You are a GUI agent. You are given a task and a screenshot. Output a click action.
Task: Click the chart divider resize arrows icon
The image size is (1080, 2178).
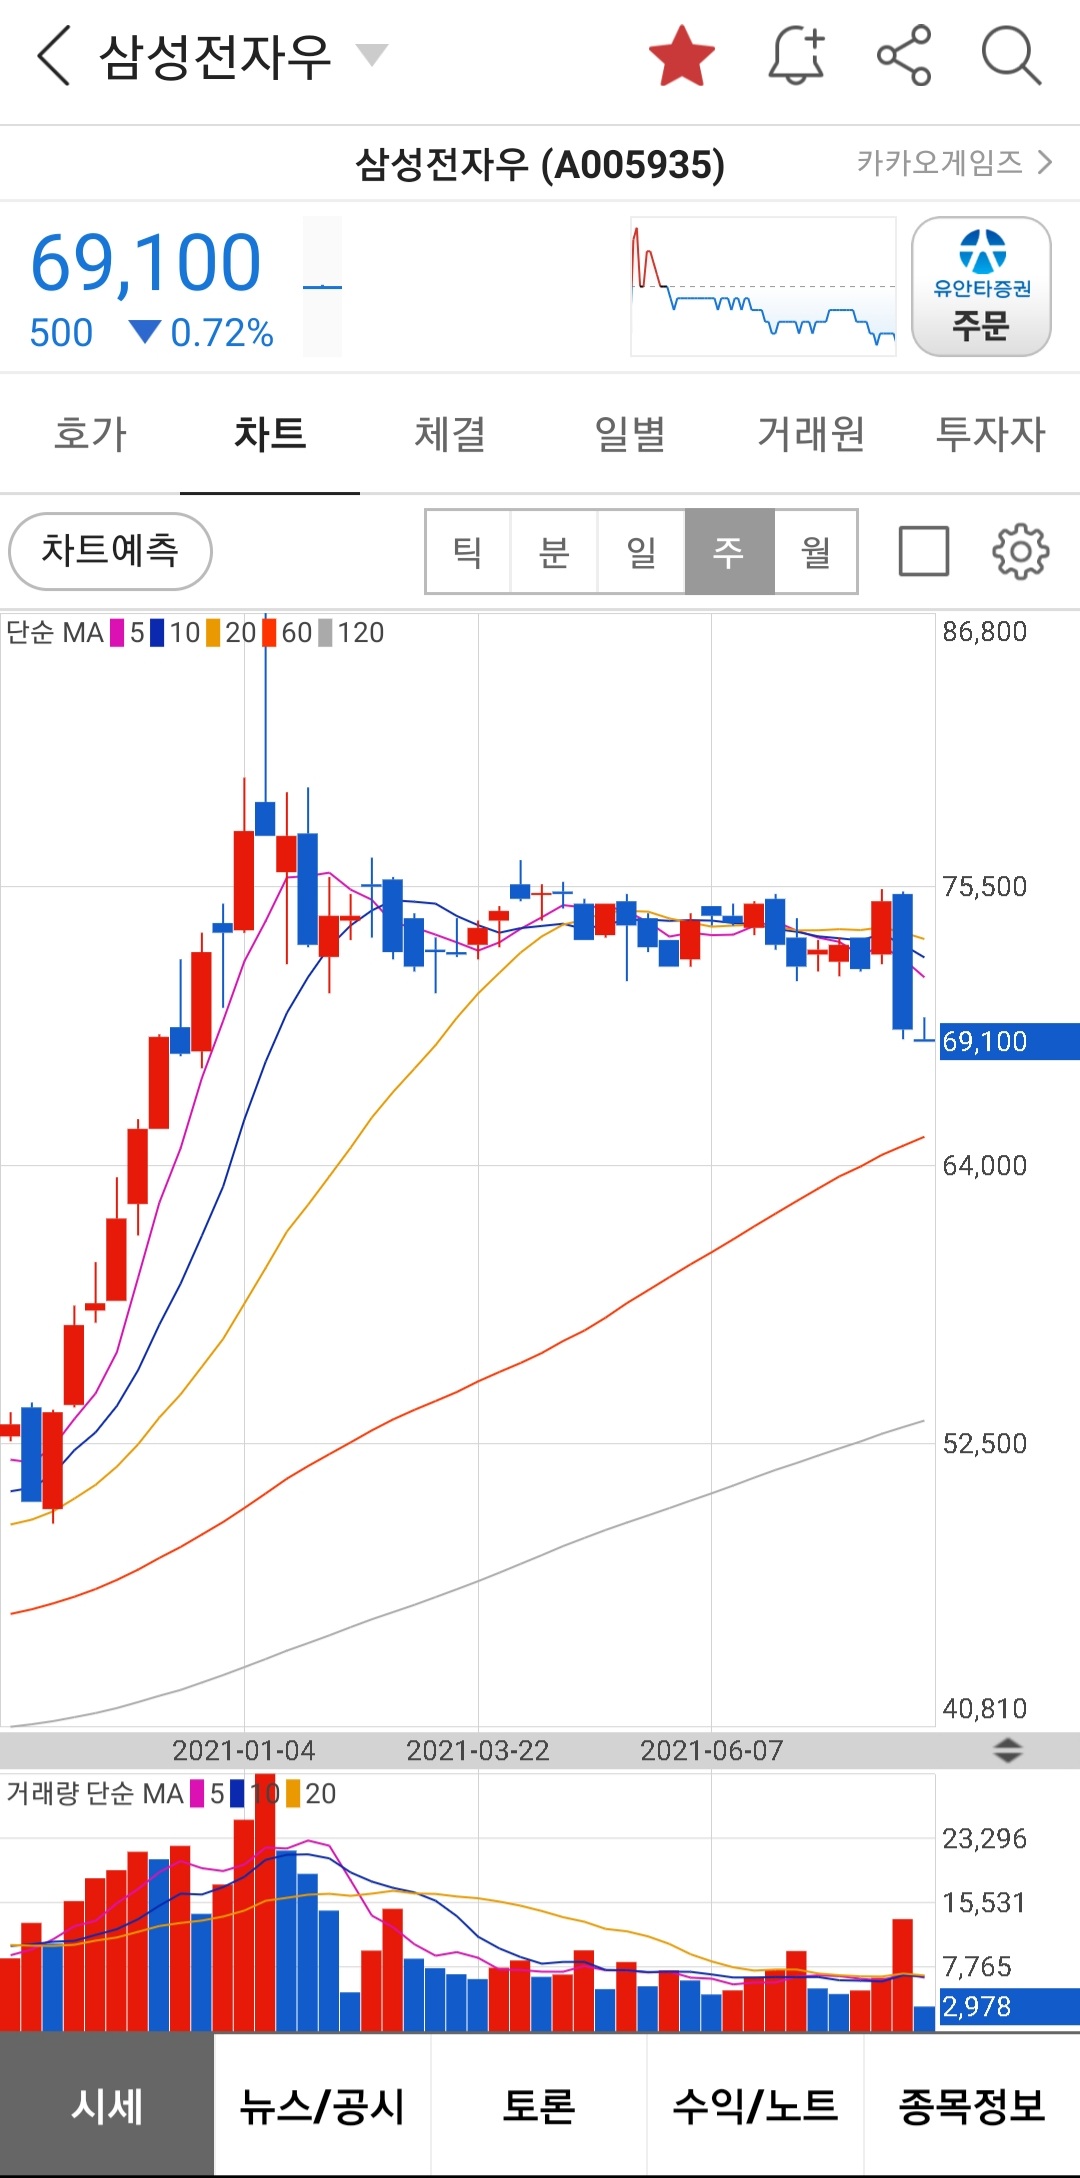click(x=1007, y=1750)
